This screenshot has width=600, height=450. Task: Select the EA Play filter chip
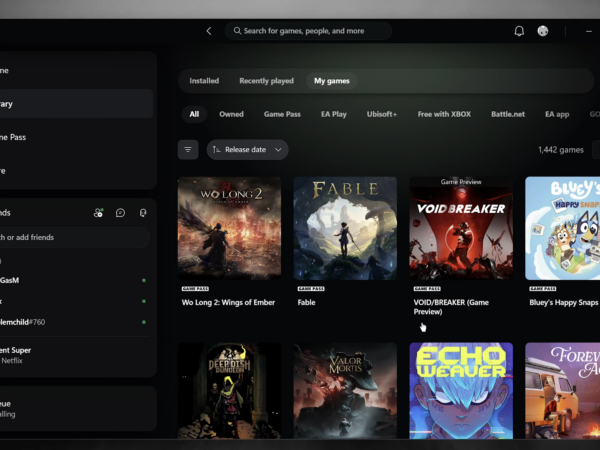tap(334, 114)
